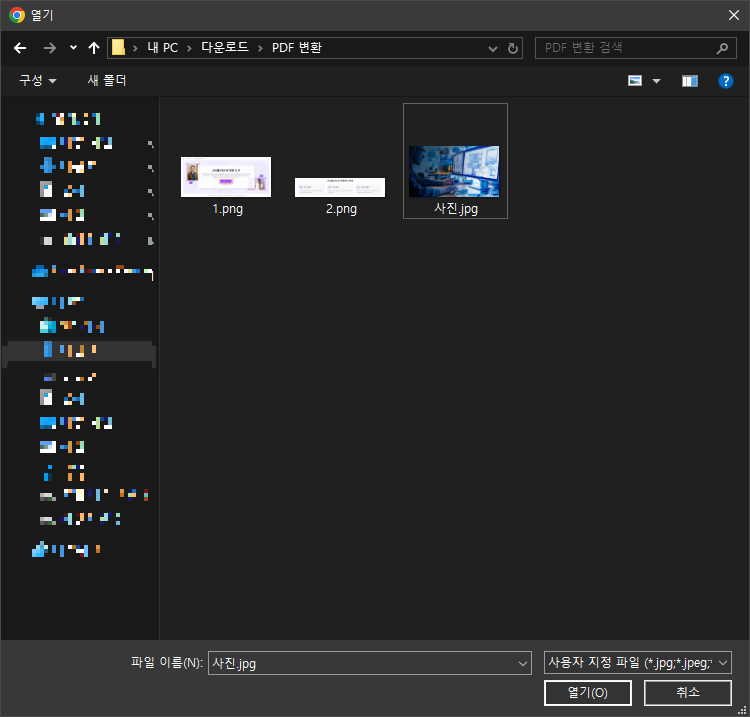Confirm selection with 열기(O) button
The width and height of the screenshot is (750, 717).
(587, 693)
